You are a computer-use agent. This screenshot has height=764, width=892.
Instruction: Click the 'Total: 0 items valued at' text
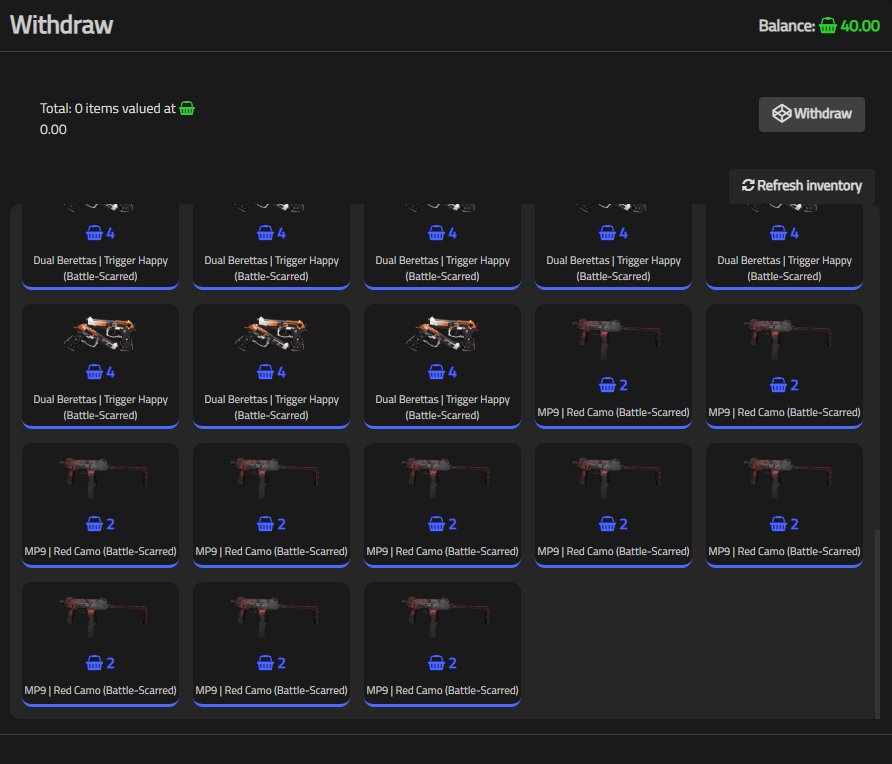coord(108,109)
